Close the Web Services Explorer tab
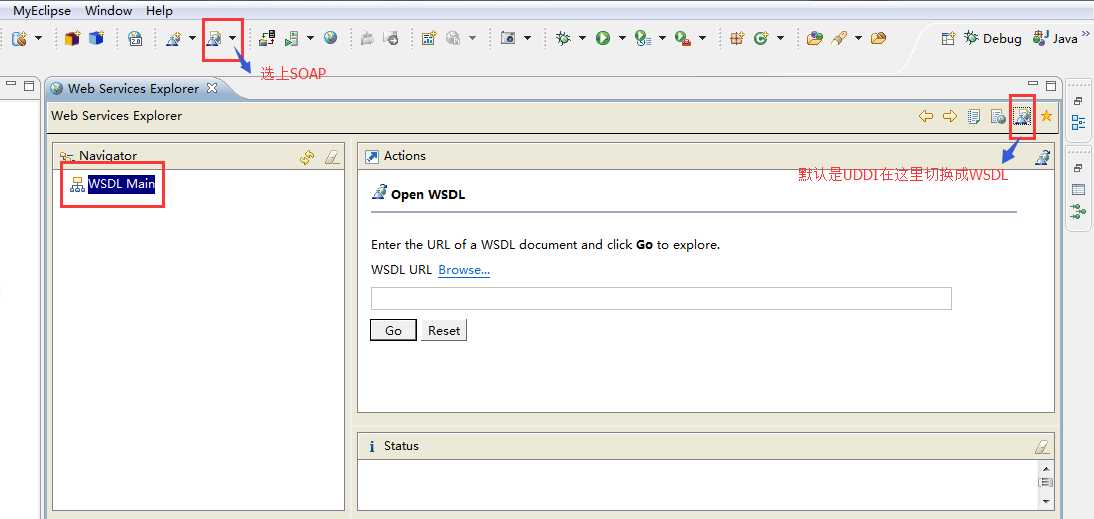The width and height of the screenshot is (1094, 519). tap(213, 89)
